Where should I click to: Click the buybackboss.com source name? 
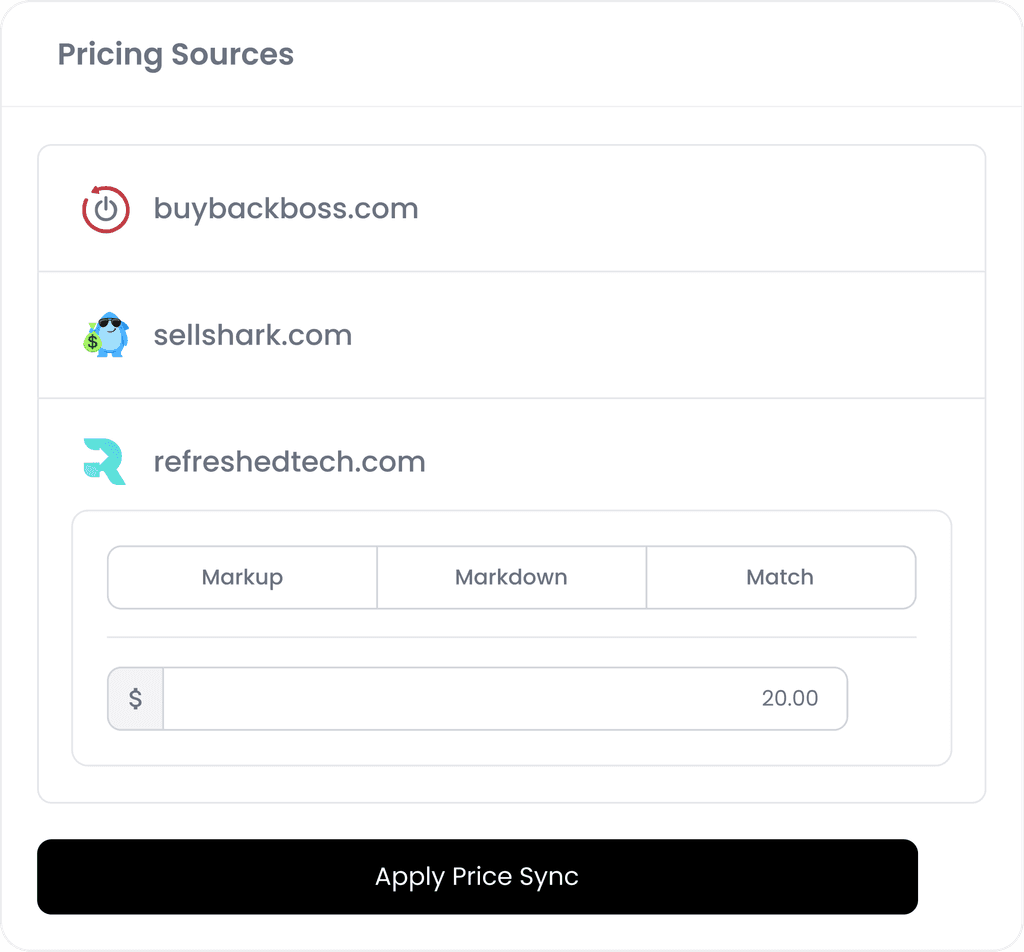[286, 209]
